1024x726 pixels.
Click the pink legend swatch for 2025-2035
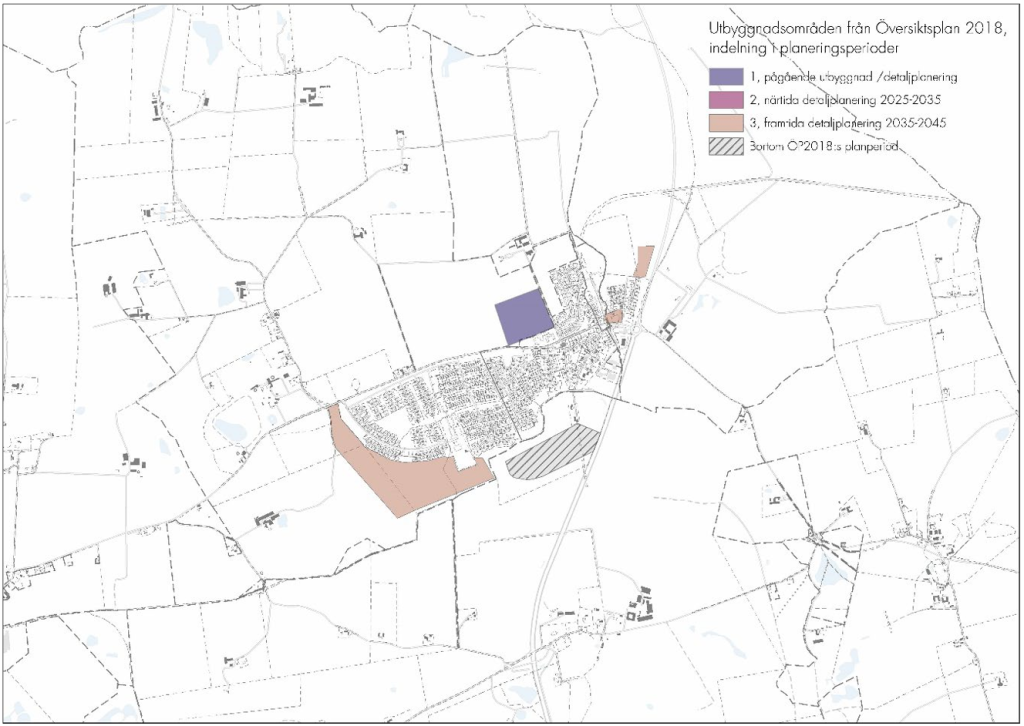pyautogui.click(x=726, y=100)
